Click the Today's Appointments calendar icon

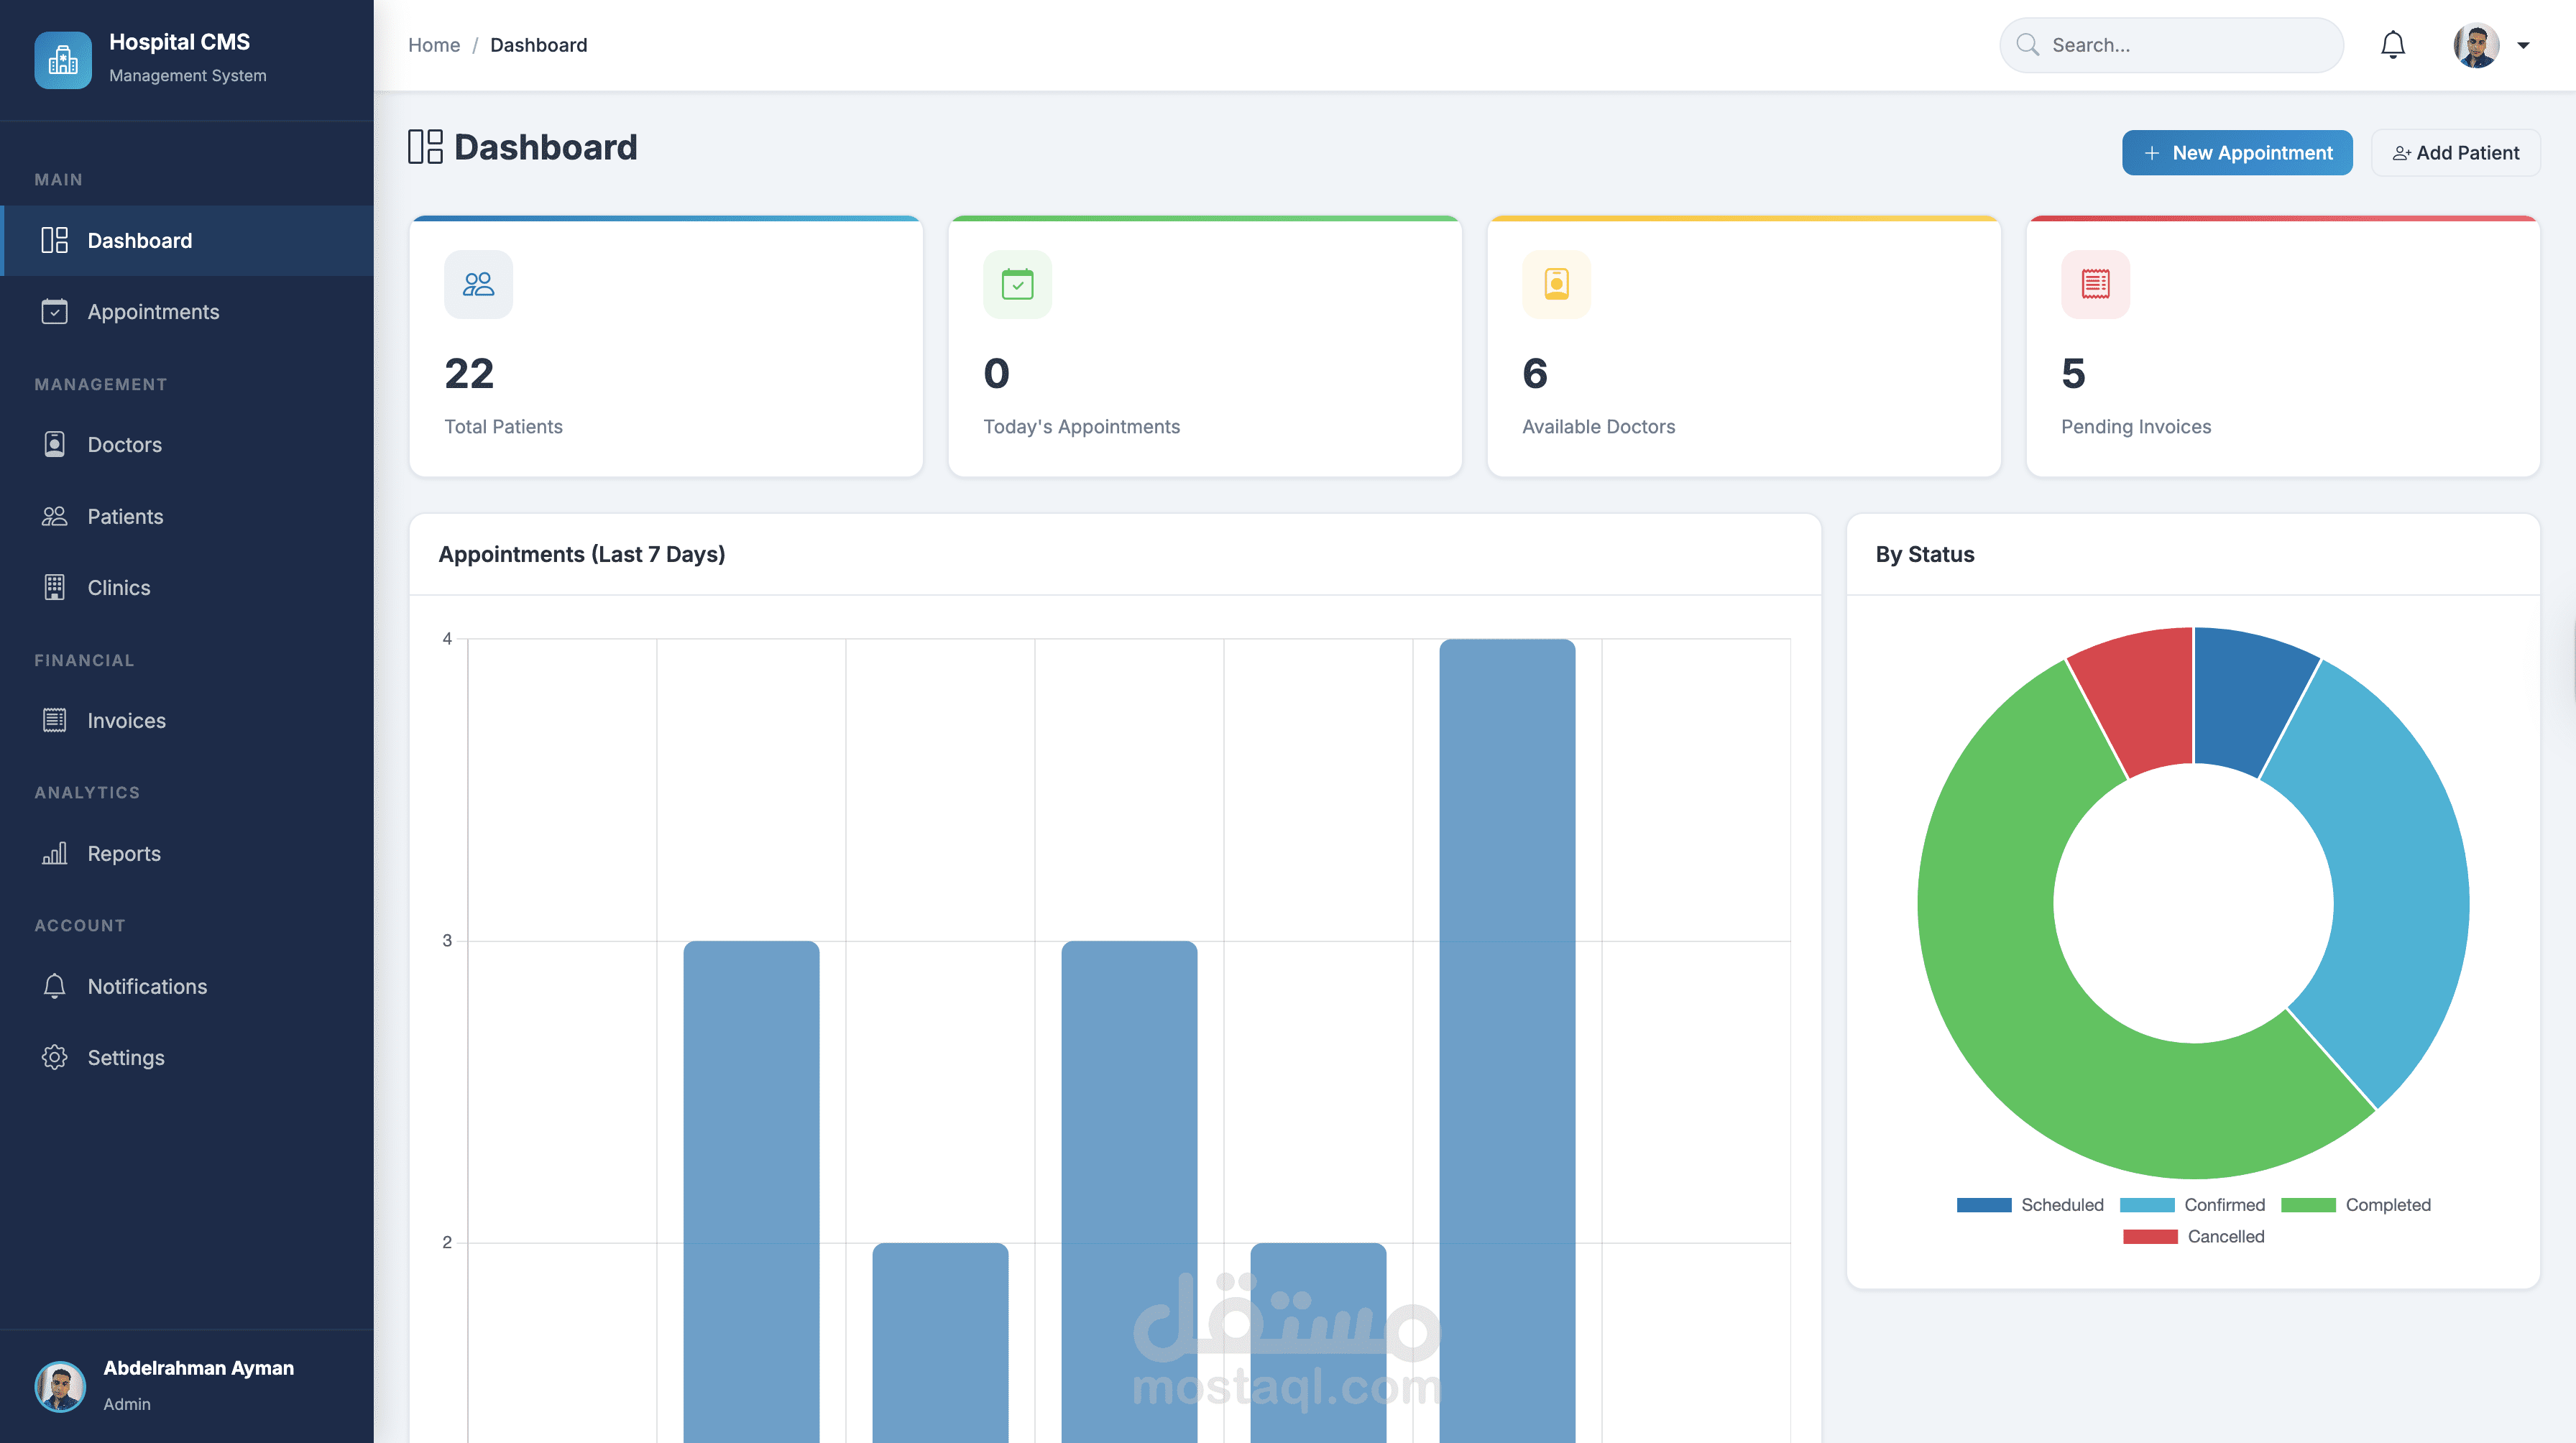click(x=1017, y=284)
